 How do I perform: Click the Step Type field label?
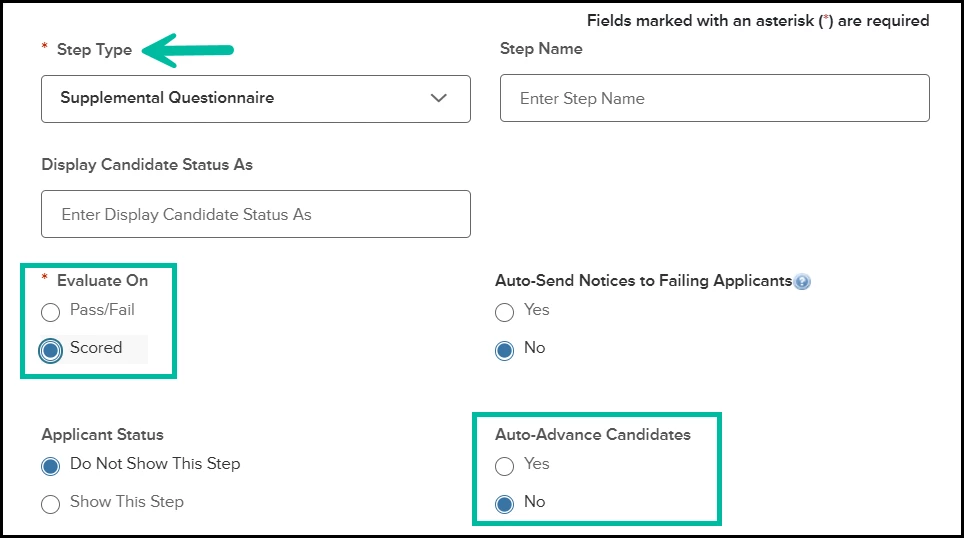click(94, 50)
